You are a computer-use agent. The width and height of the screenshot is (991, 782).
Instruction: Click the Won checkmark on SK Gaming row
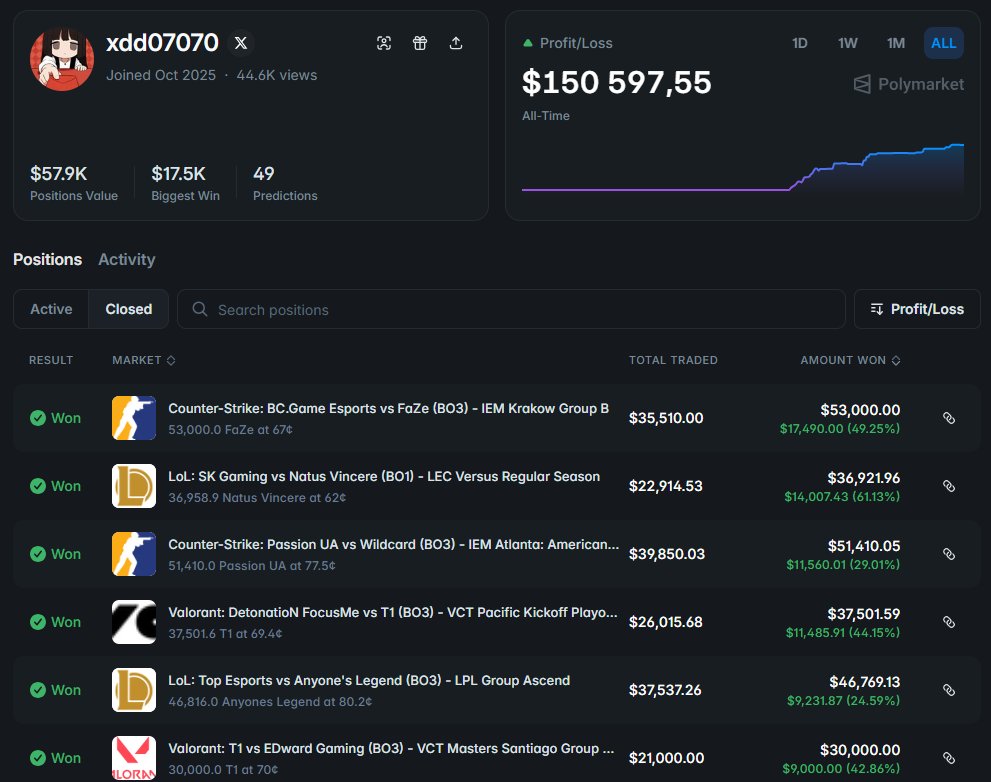click(x=38, y=486)
